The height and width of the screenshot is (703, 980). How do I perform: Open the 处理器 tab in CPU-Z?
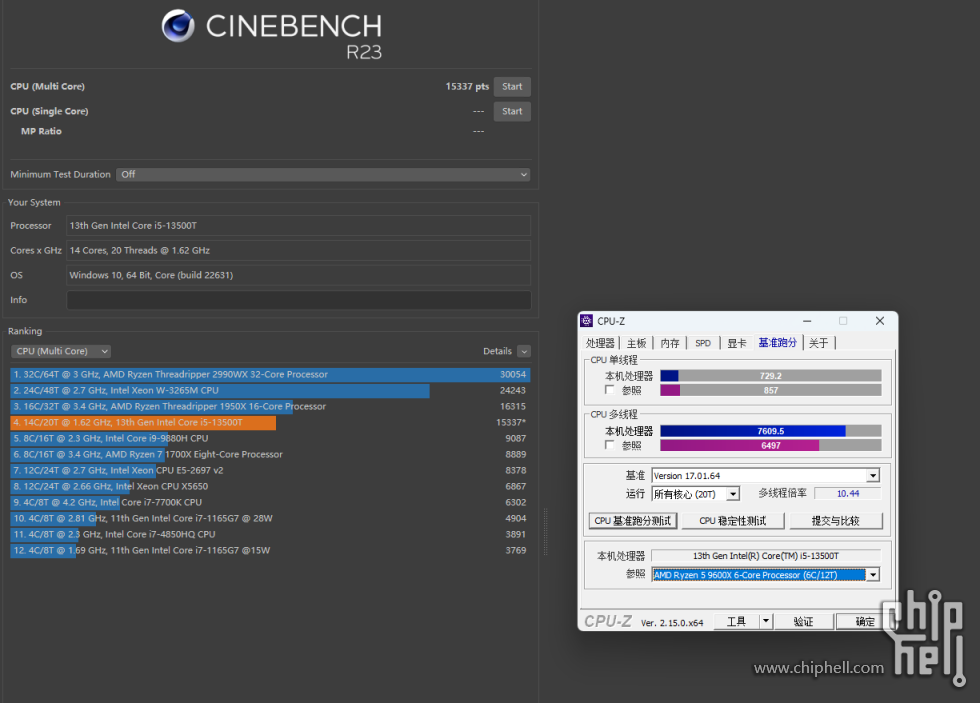[600, 343]
